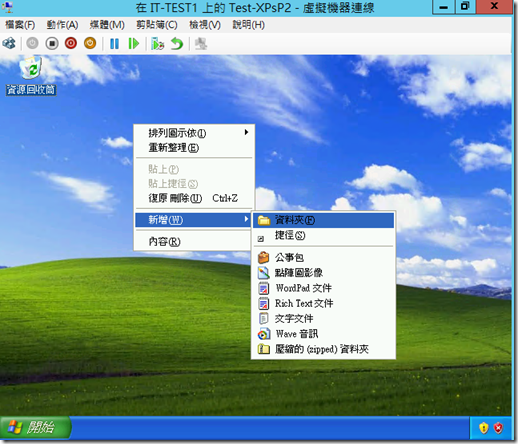
Task: Open the 檔案(F) menu
Action: (x=20, y=25)
